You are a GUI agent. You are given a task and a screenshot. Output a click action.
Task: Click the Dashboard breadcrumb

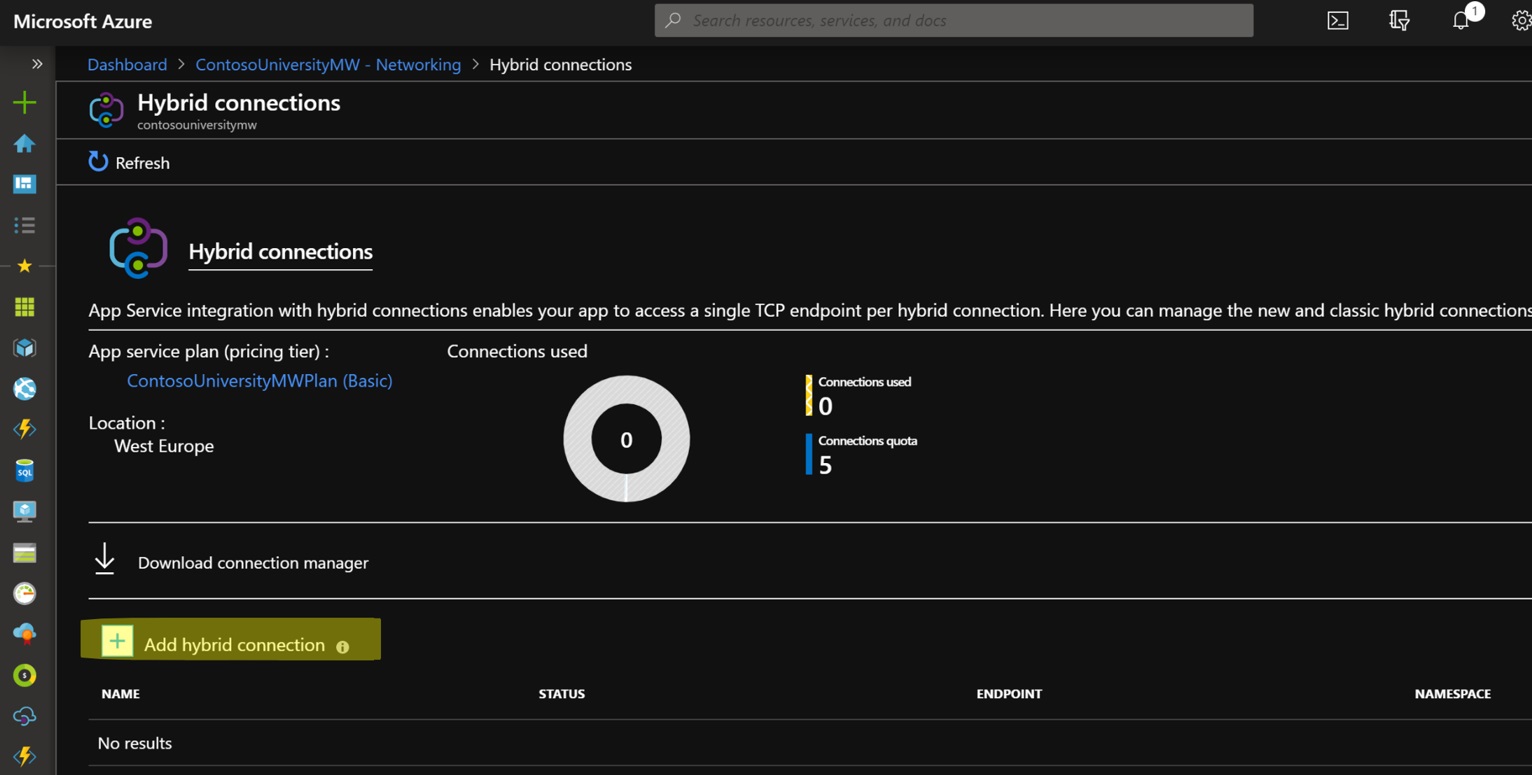[127, 64]
